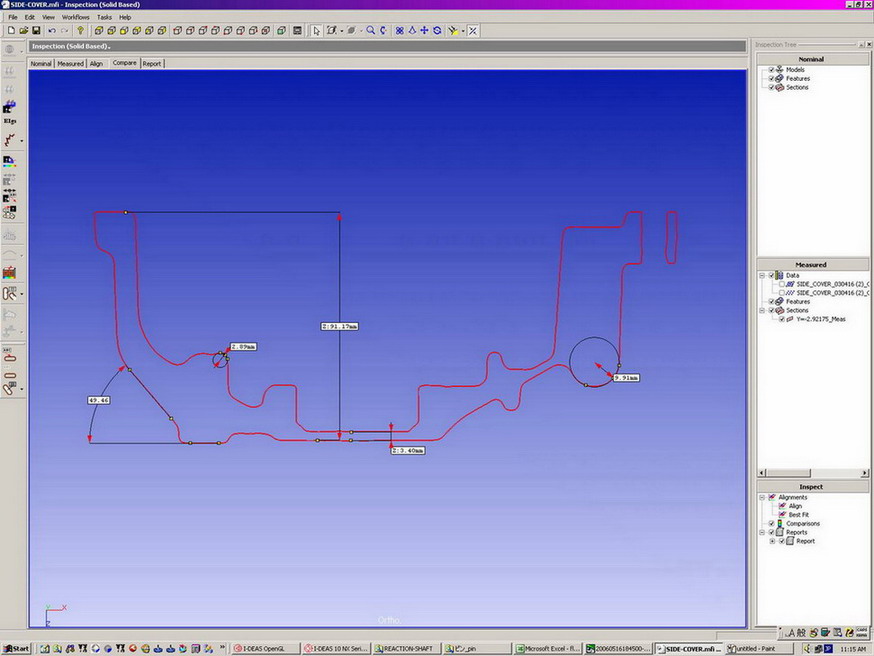Click the green cube view icon
874x656 pixels.
click(281, 31)
